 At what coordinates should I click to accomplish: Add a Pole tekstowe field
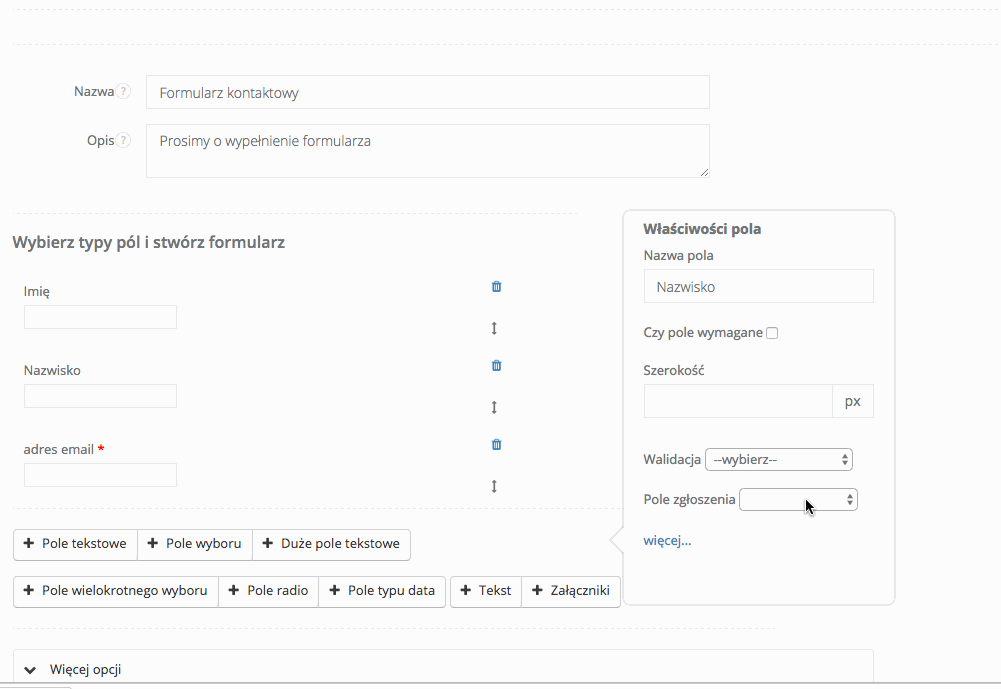coord(75,544)
